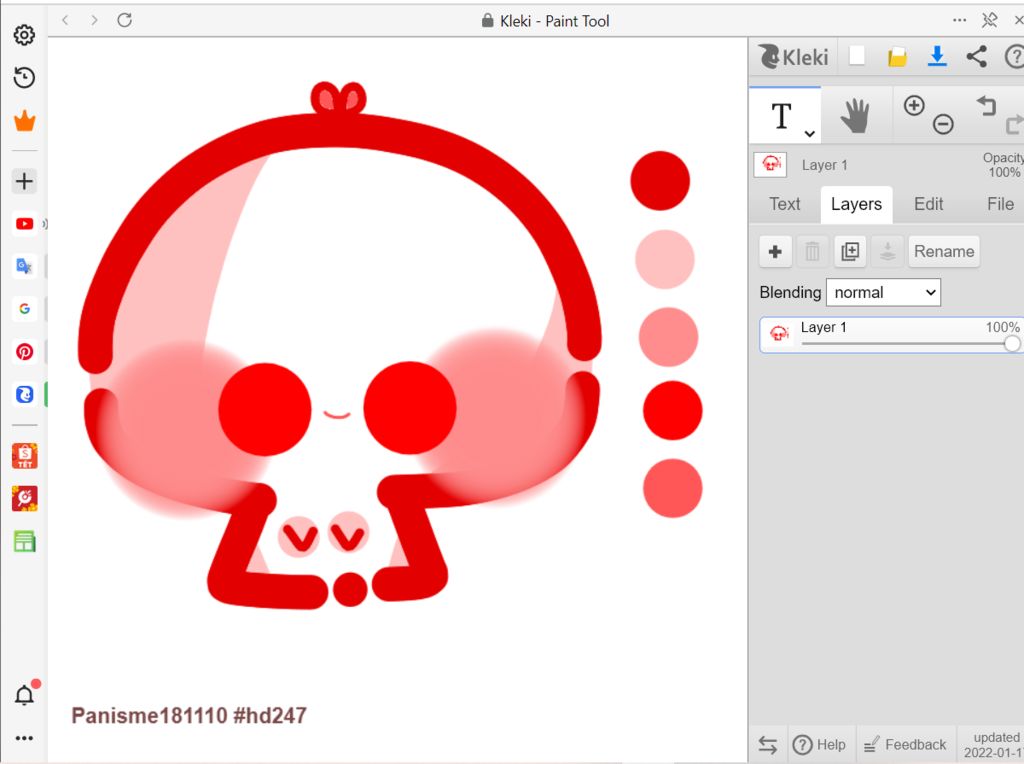Image resolution: width=1024 pixels, height=764 pixels.
Task: Open Google Translate from the sidebar
Action: (x=24, y=266)
